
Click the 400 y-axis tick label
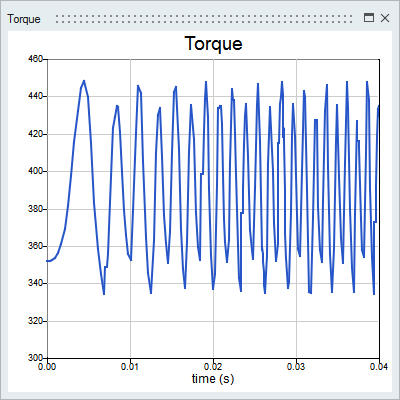pyautogui.click(x=36, y=171)
